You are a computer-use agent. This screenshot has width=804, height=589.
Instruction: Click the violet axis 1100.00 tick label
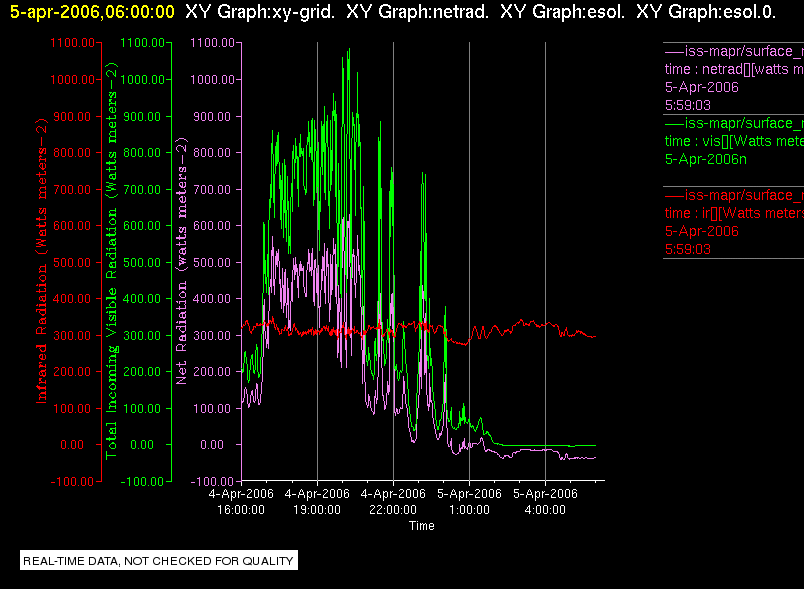(212, 43)
